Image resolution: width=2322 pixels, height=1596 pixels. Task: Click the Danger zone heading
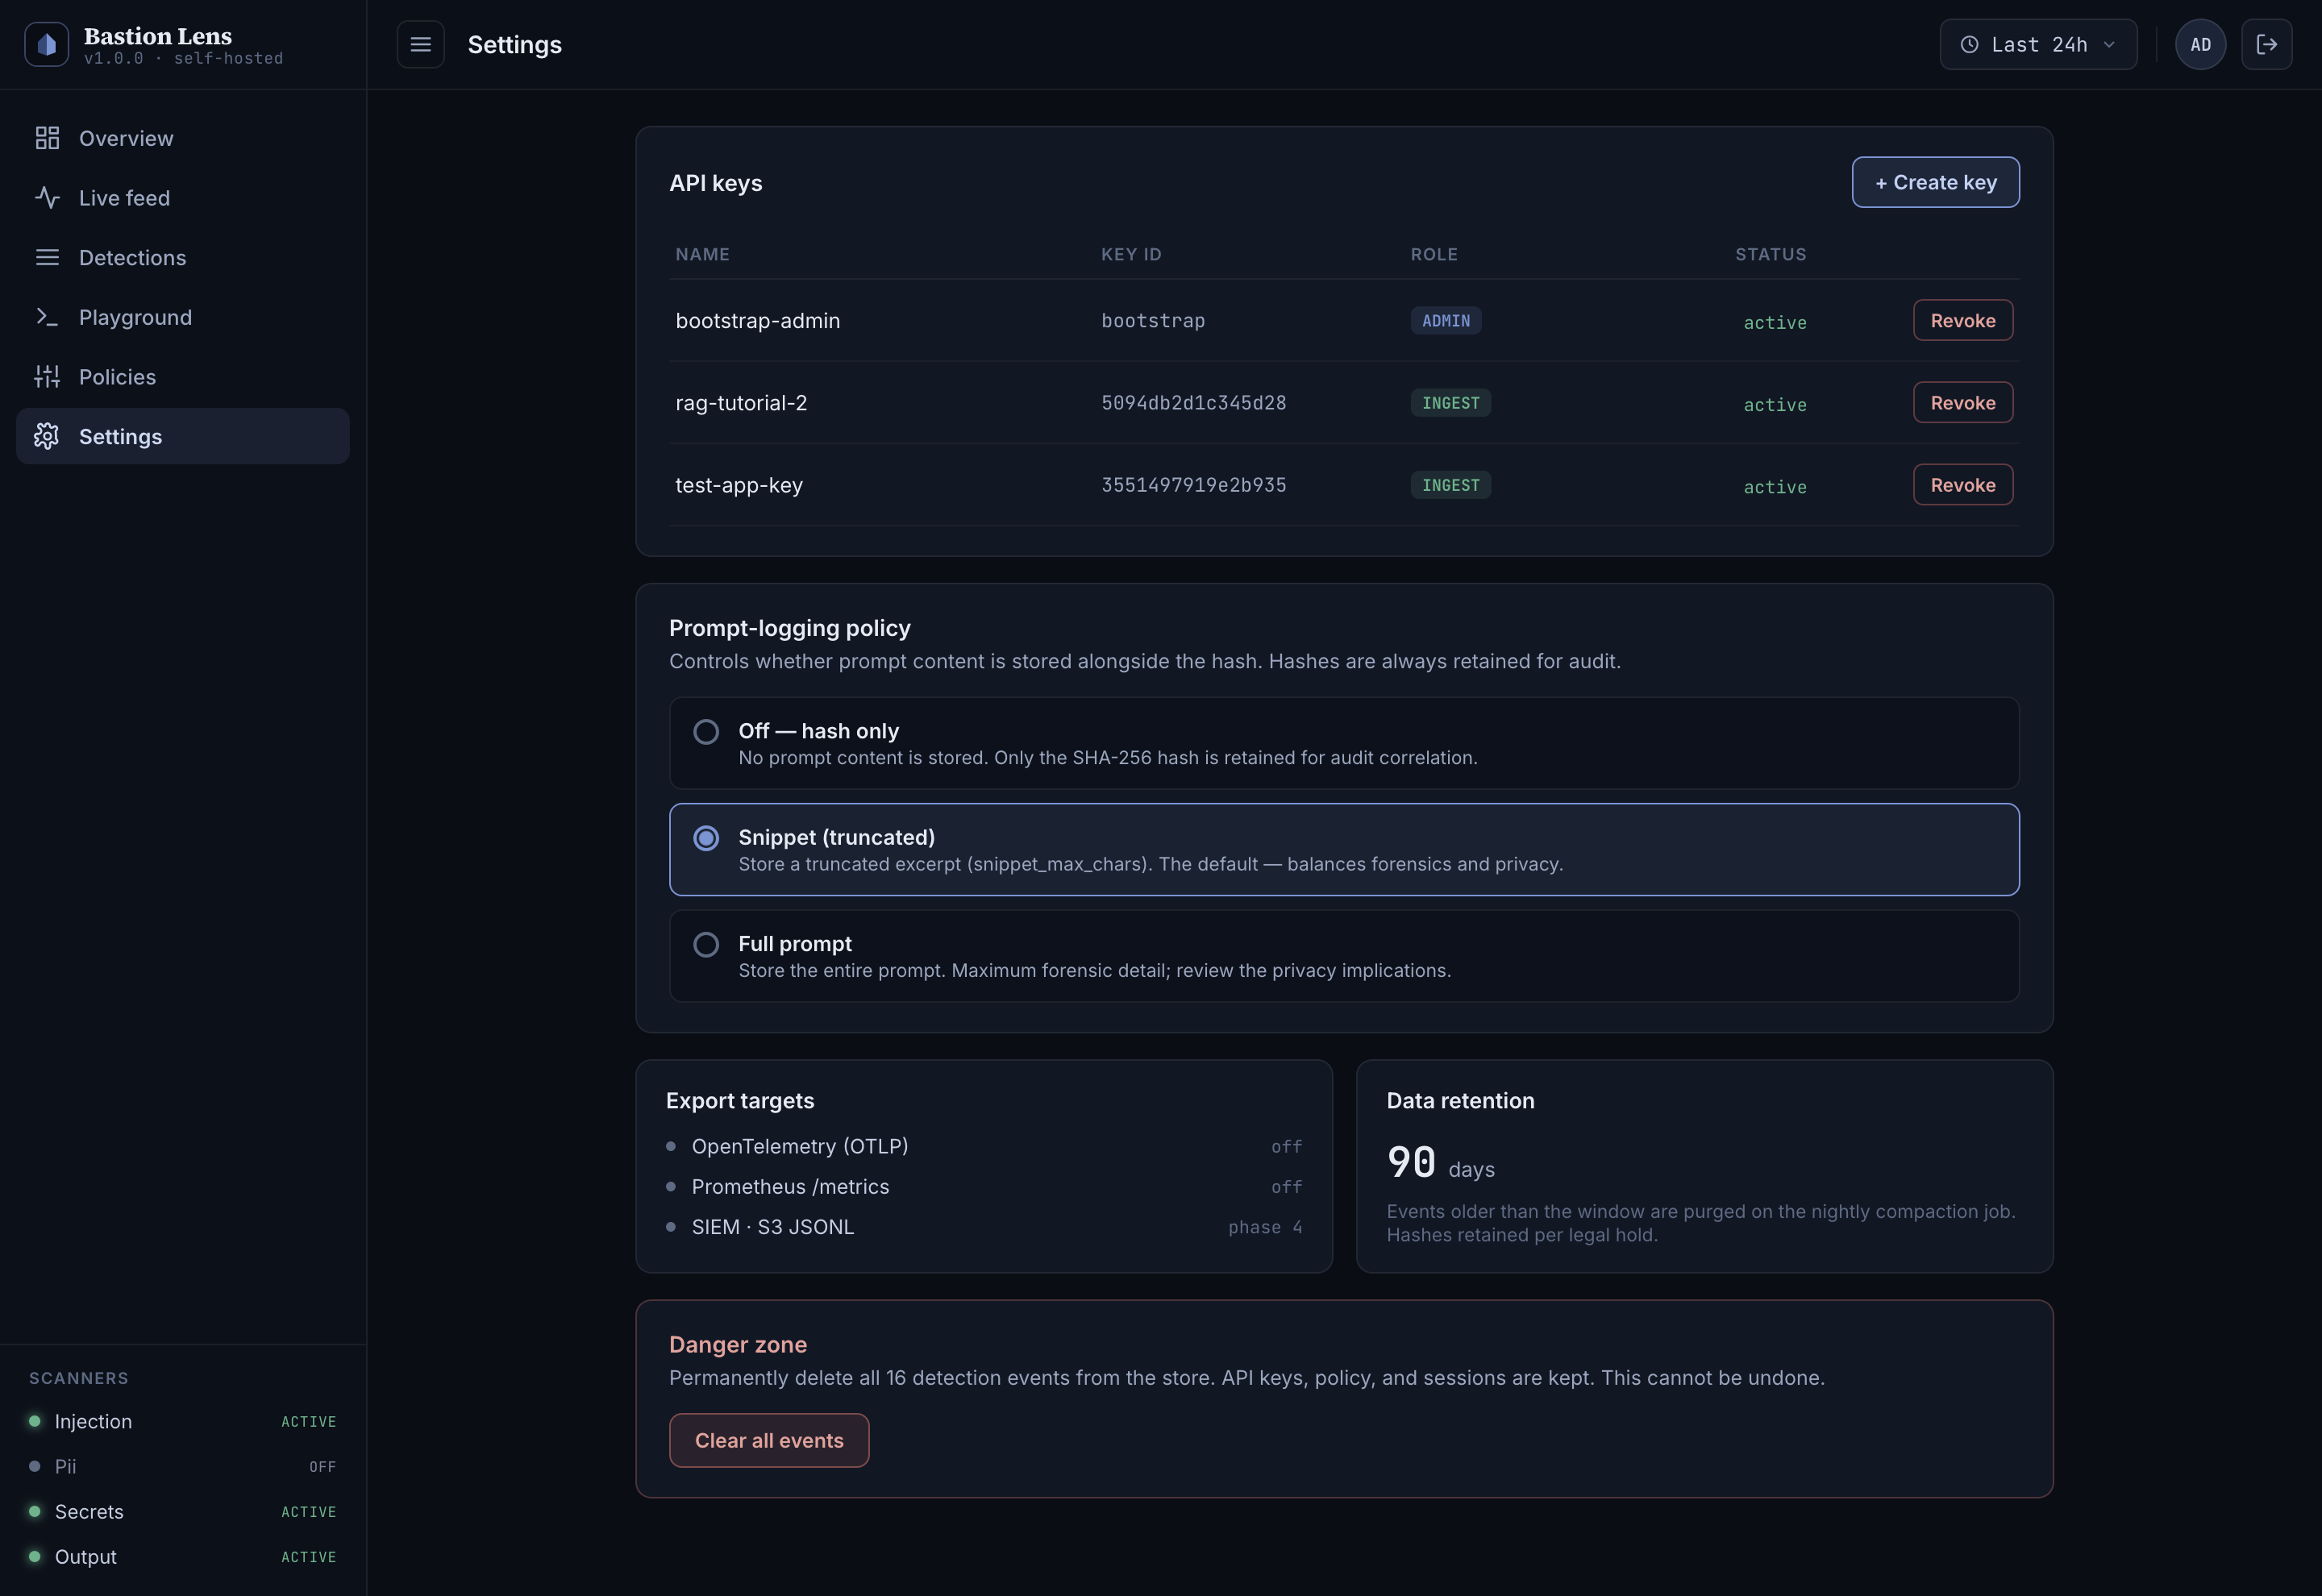(x=738, y=1344)
